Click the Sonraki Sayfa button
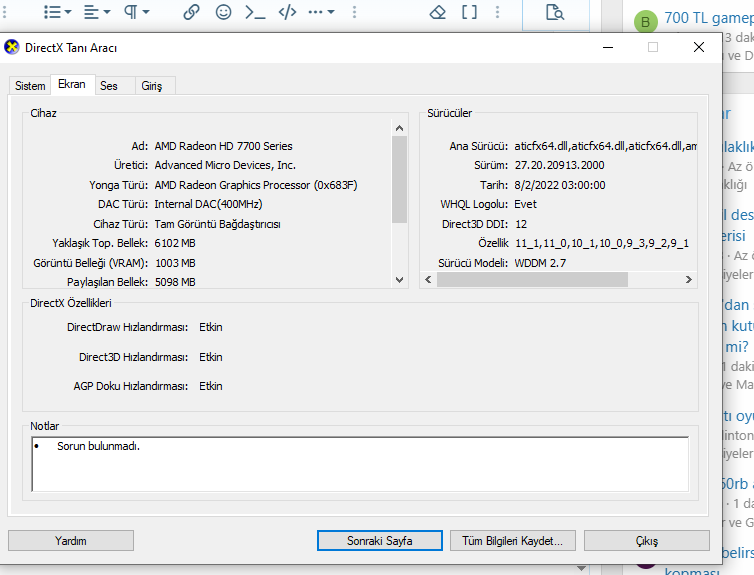This screenshot has height=575, width=754. pyautogui.click(x=379, y=541)
